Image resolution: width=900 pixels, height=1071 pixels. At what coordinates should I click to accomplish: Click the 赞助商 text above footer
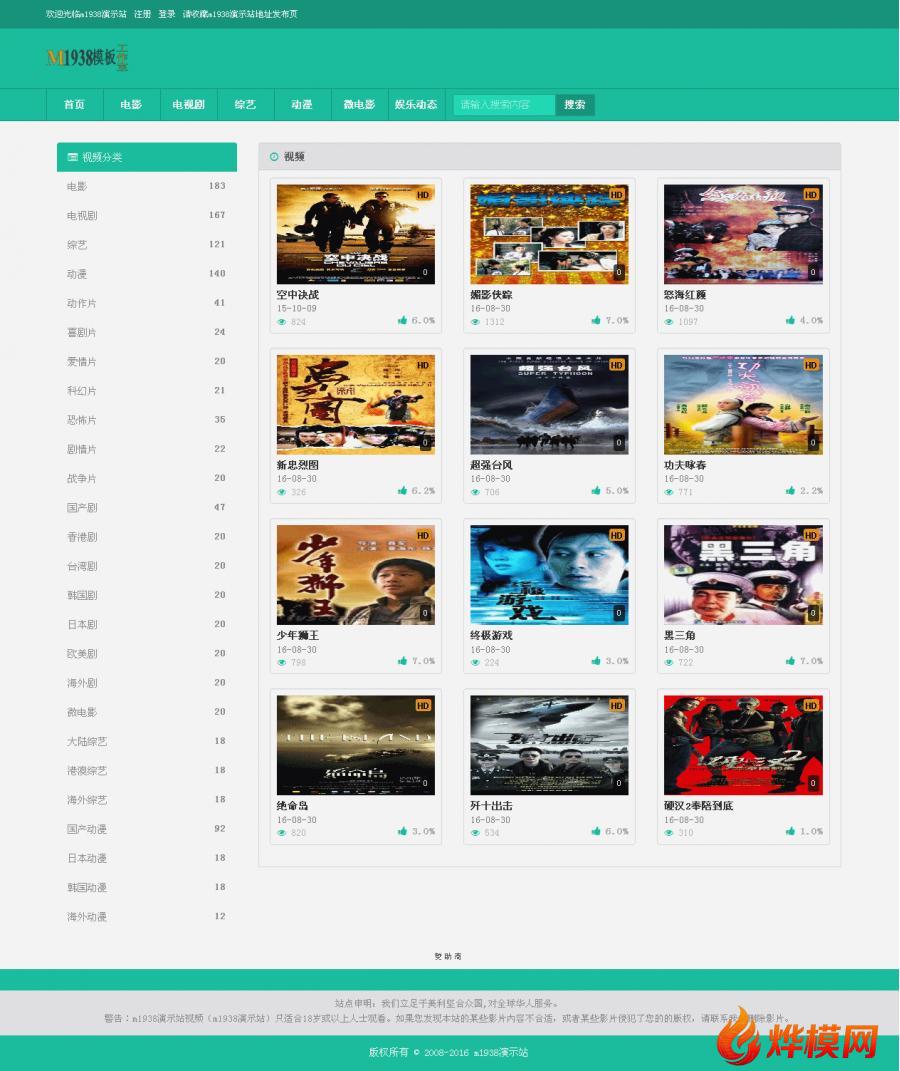[448, 956]
